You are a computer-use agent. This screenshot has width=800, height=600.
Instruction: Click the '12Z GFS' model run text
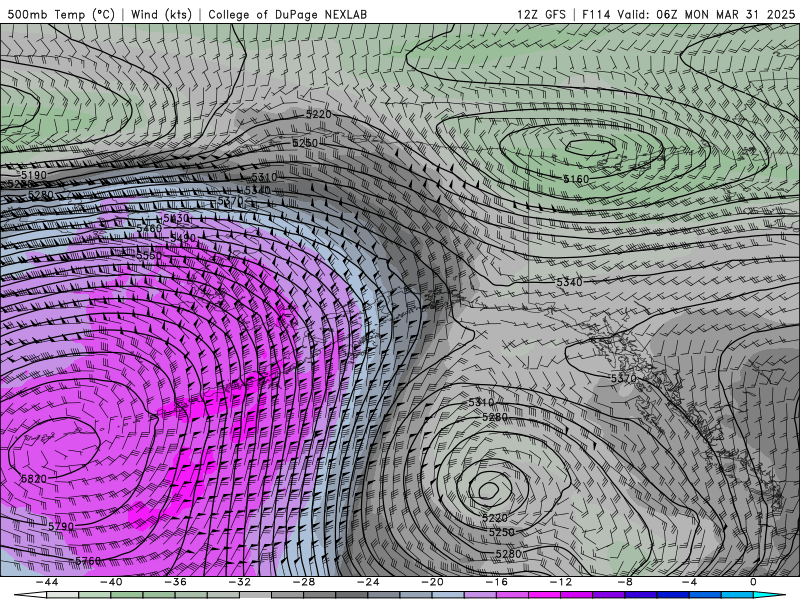point(541,14)
